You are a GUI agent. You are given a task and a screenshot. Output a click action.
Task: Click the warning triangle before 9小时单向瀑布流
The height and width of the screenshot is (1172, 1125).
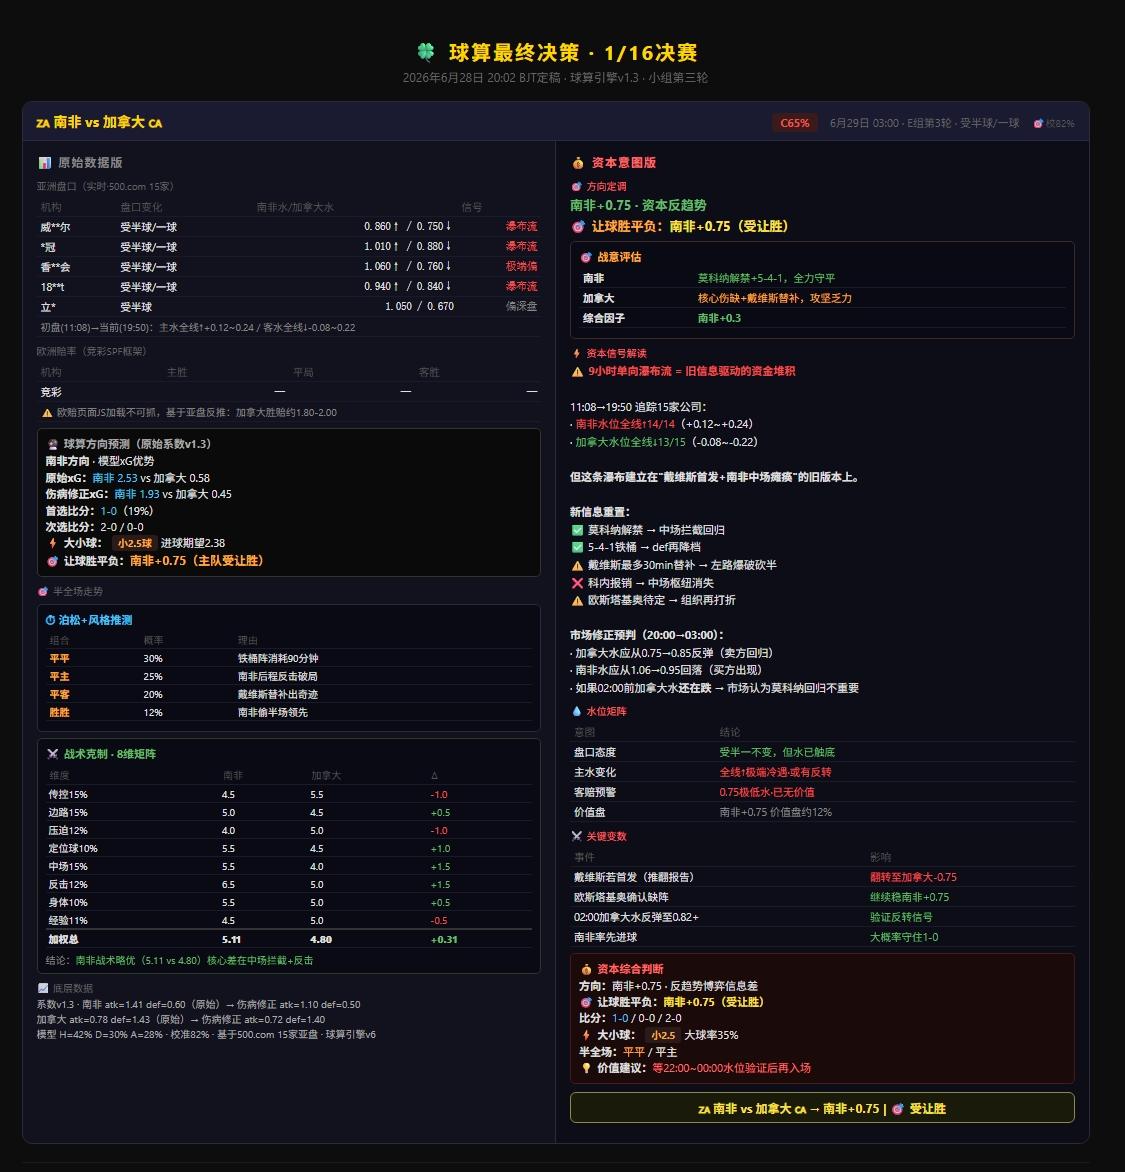tap(577, 371)
